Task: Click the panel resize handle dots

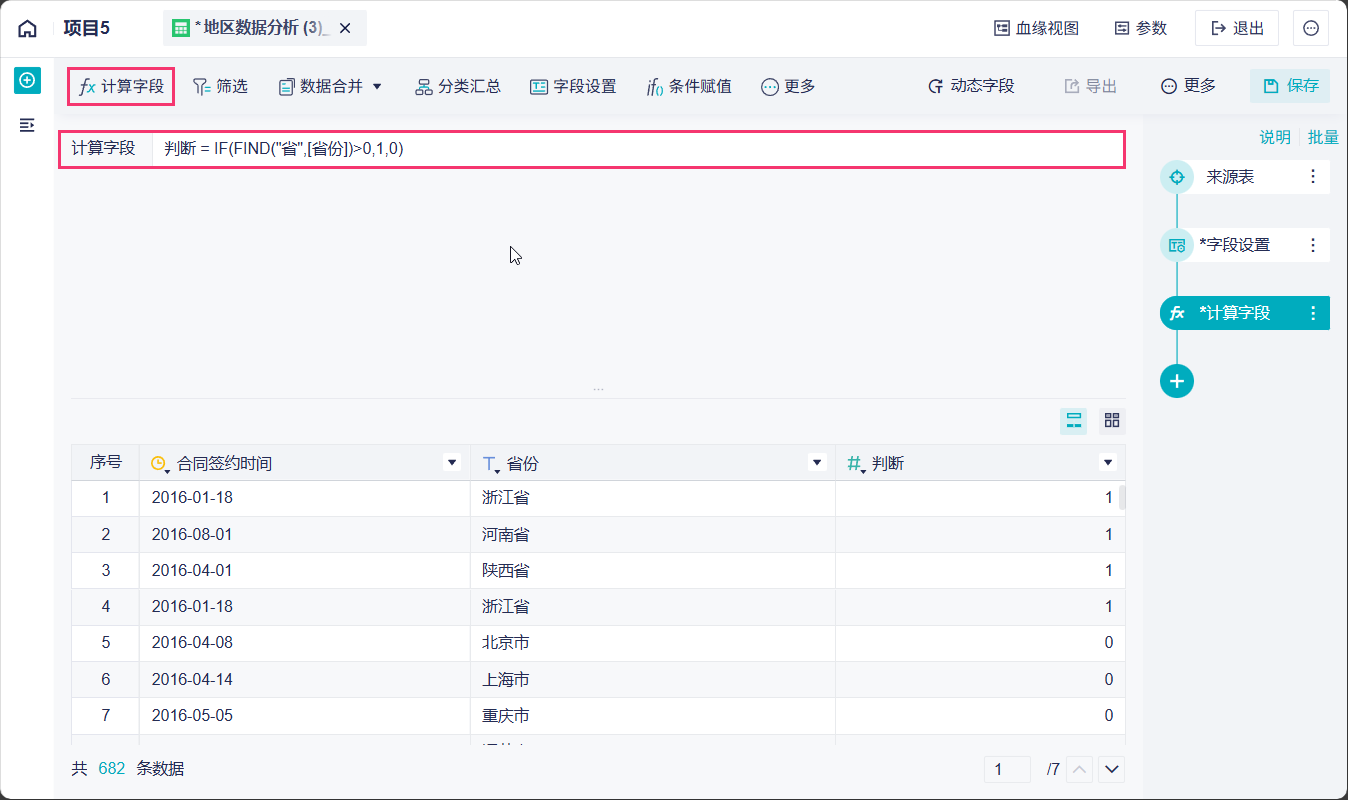Action: pyautogui.click(x=598, y=388)
